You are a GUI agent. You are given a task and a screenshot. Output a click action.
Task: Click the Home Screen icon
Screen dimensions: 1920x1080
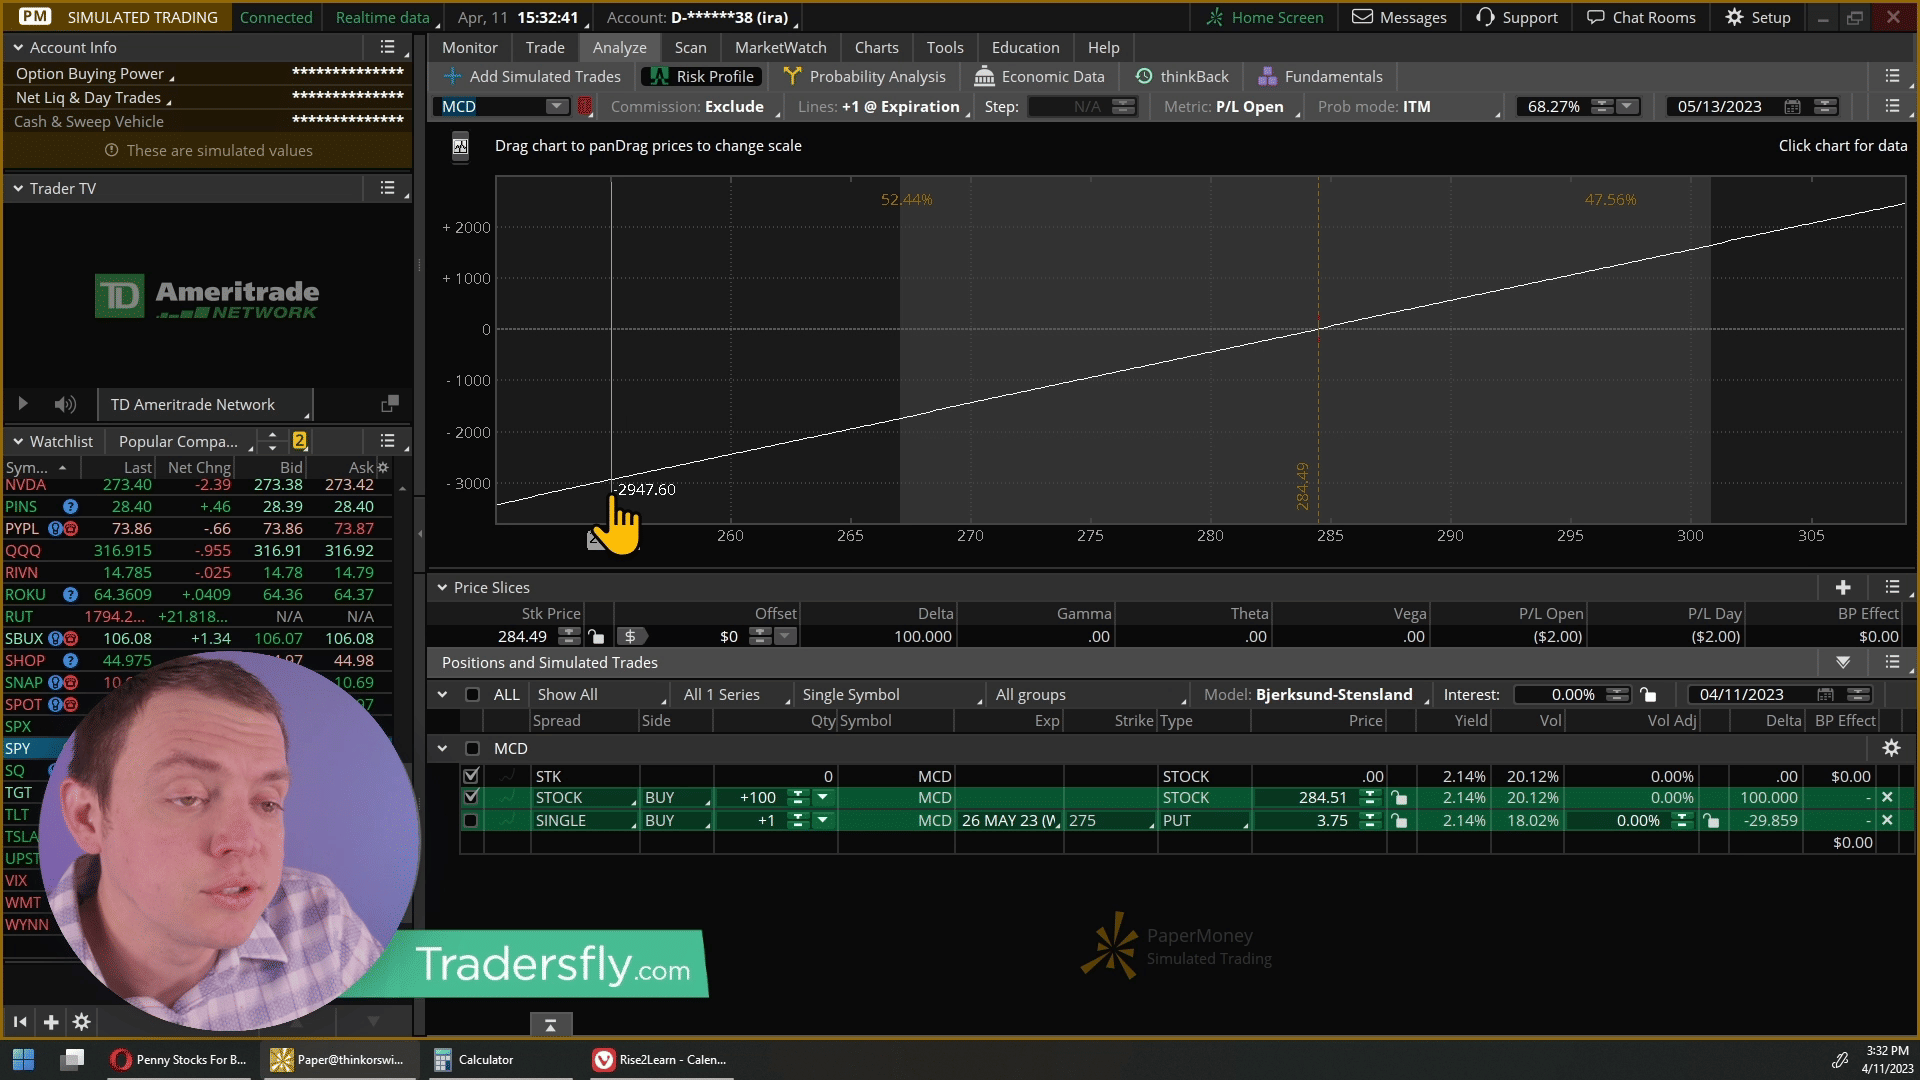pyautogui.click(x=1215, y=17)
